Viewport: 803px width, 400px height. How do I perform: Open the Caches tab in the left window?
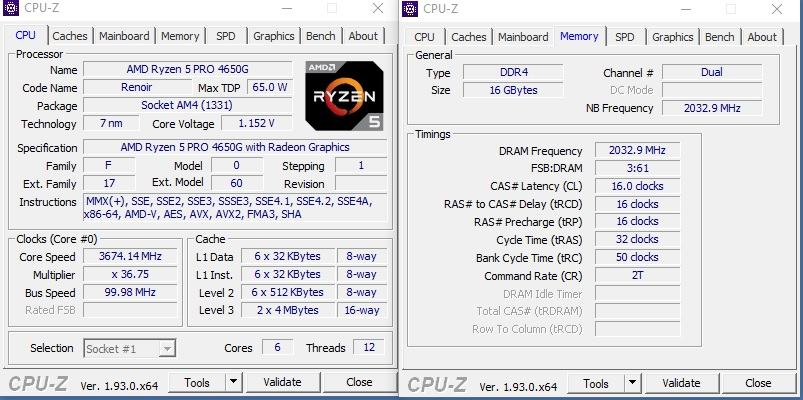(x=70, y=36)
